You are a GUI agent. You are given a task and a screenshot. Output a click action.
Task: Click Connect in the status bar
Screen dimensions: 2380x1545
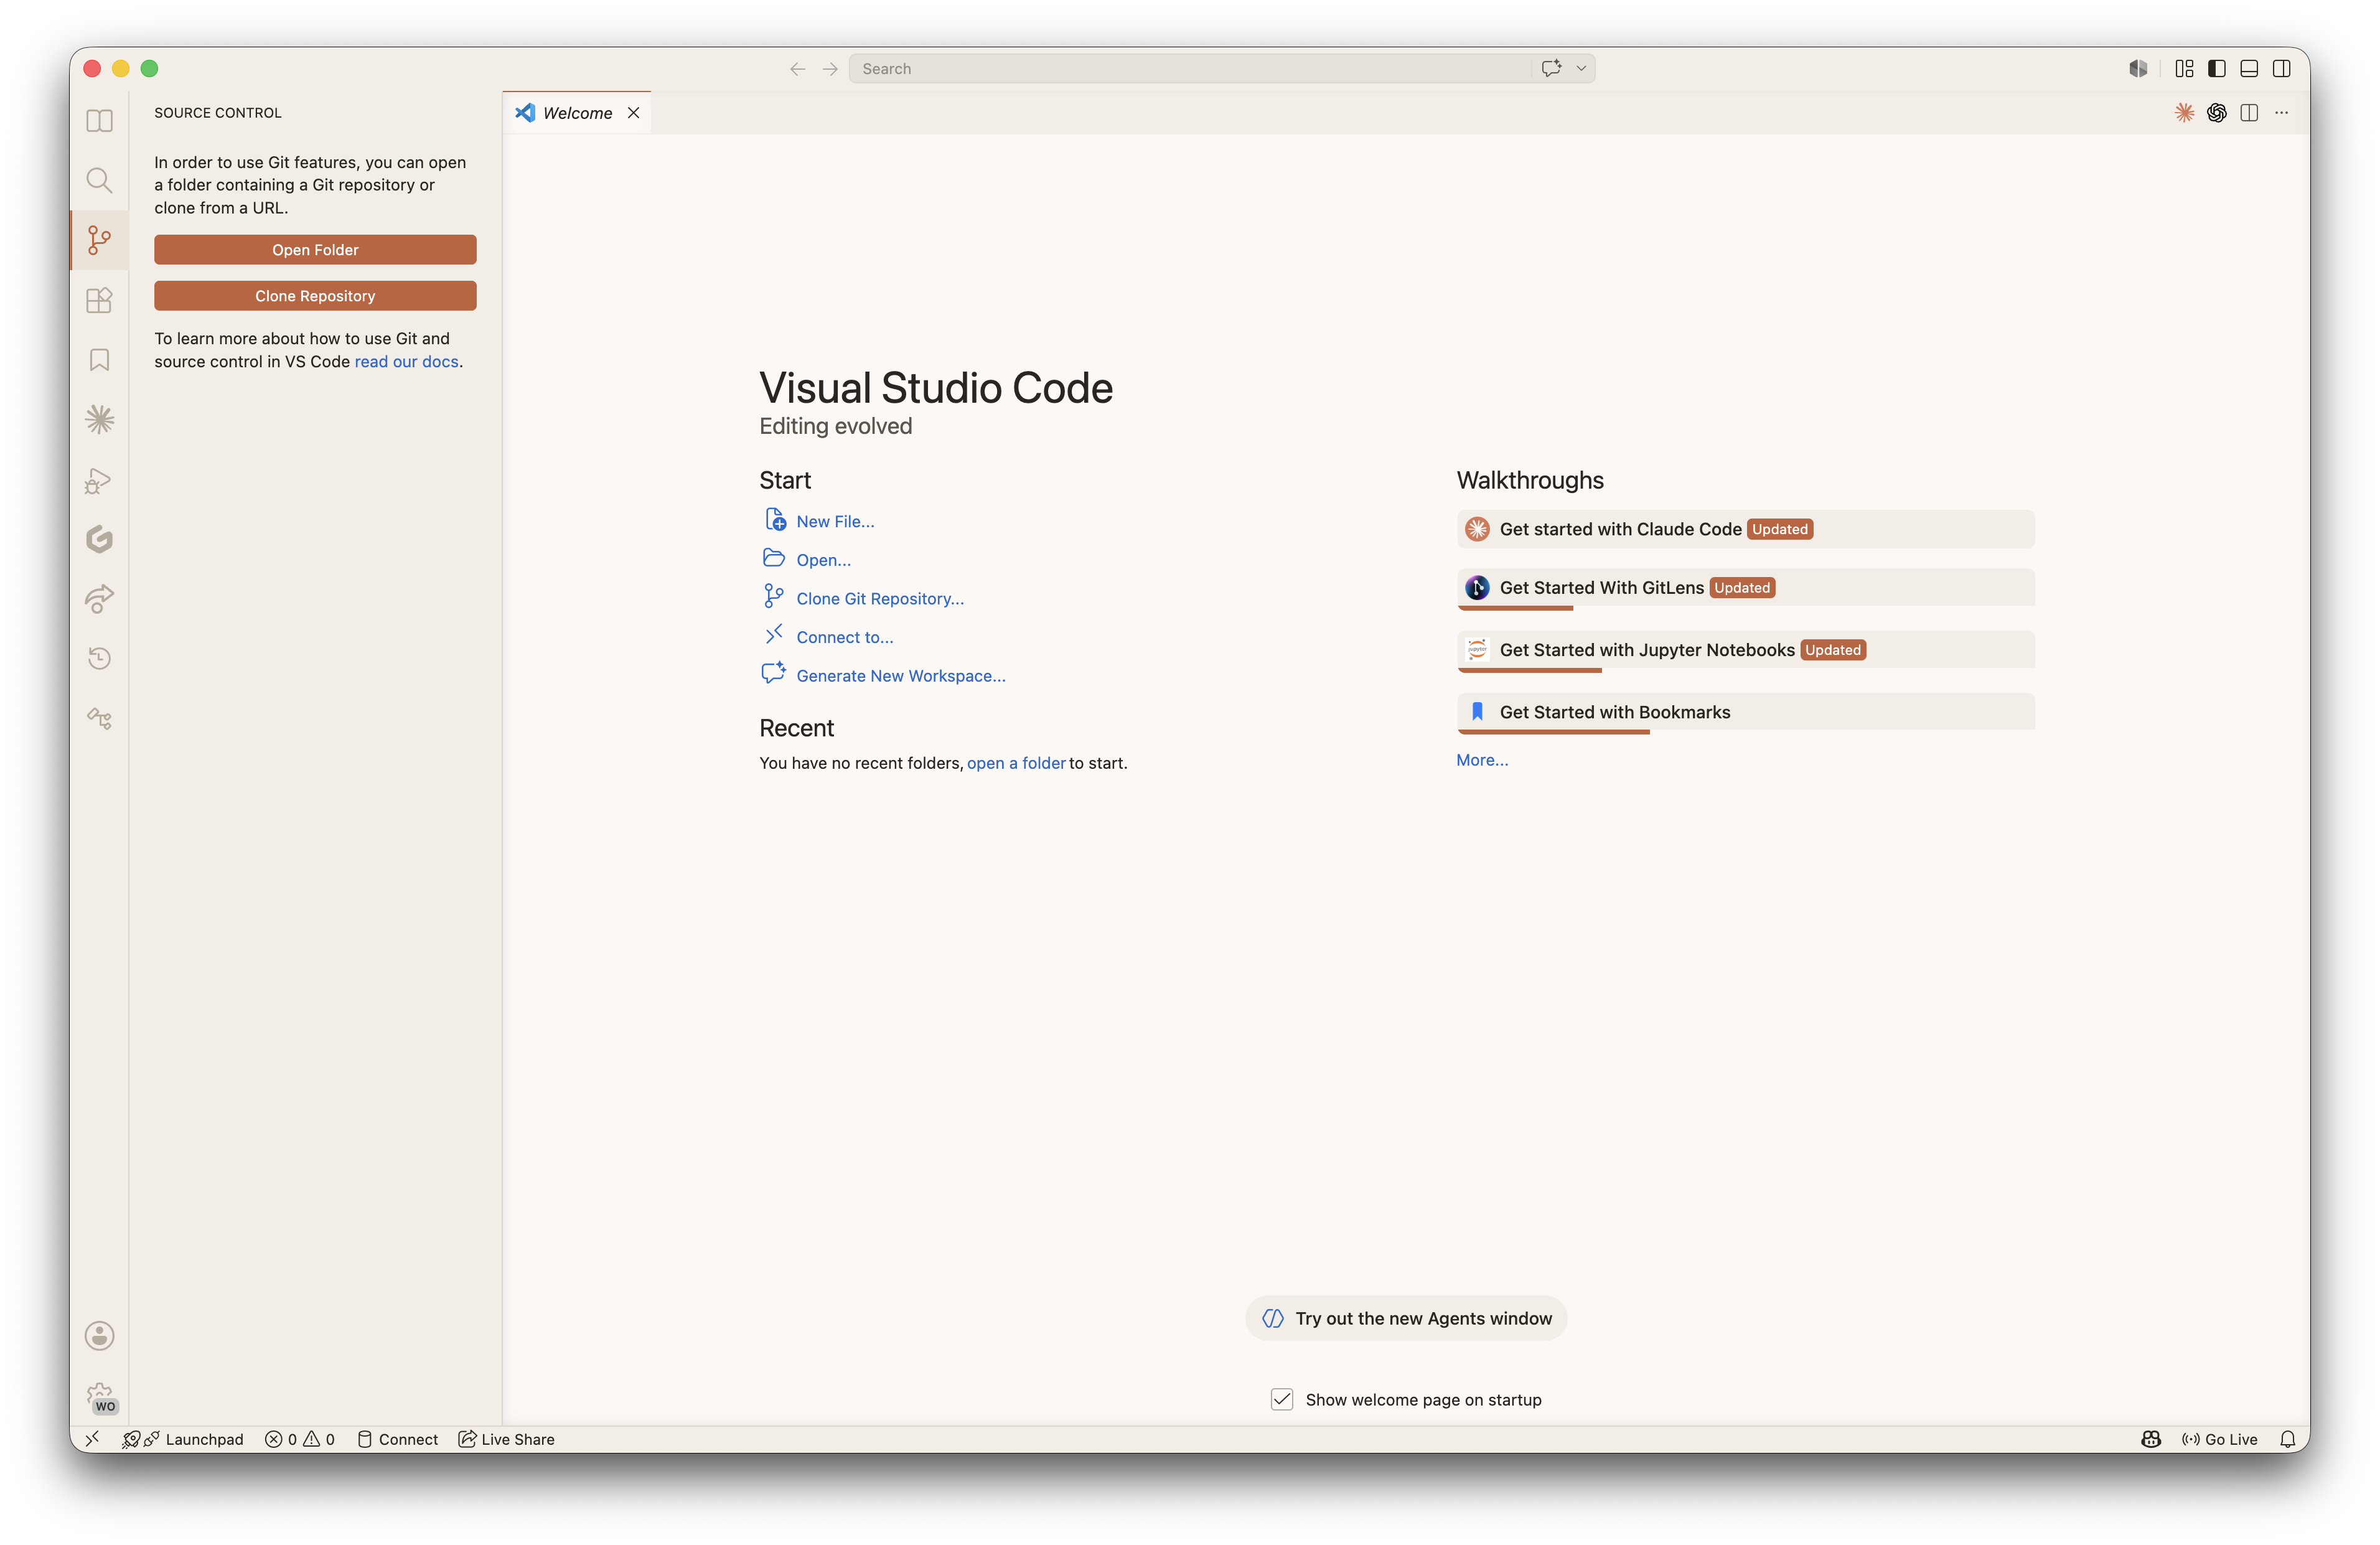point(398,1439)
